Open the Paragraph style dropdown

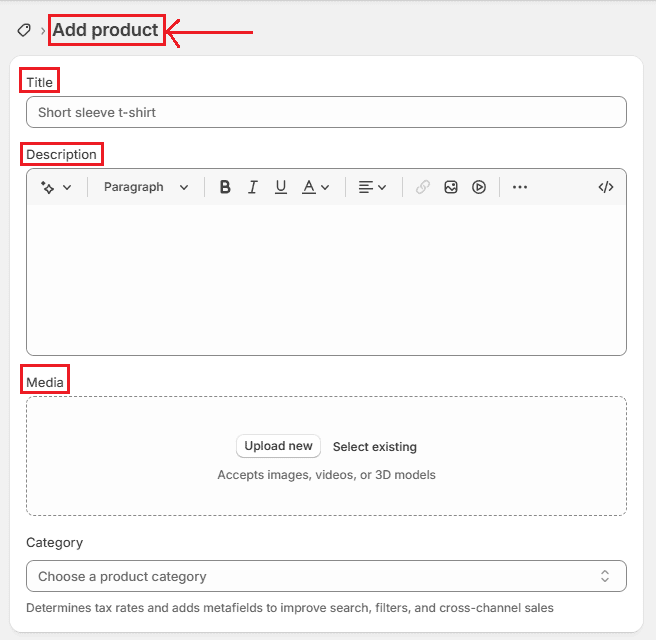coord(146,187)
